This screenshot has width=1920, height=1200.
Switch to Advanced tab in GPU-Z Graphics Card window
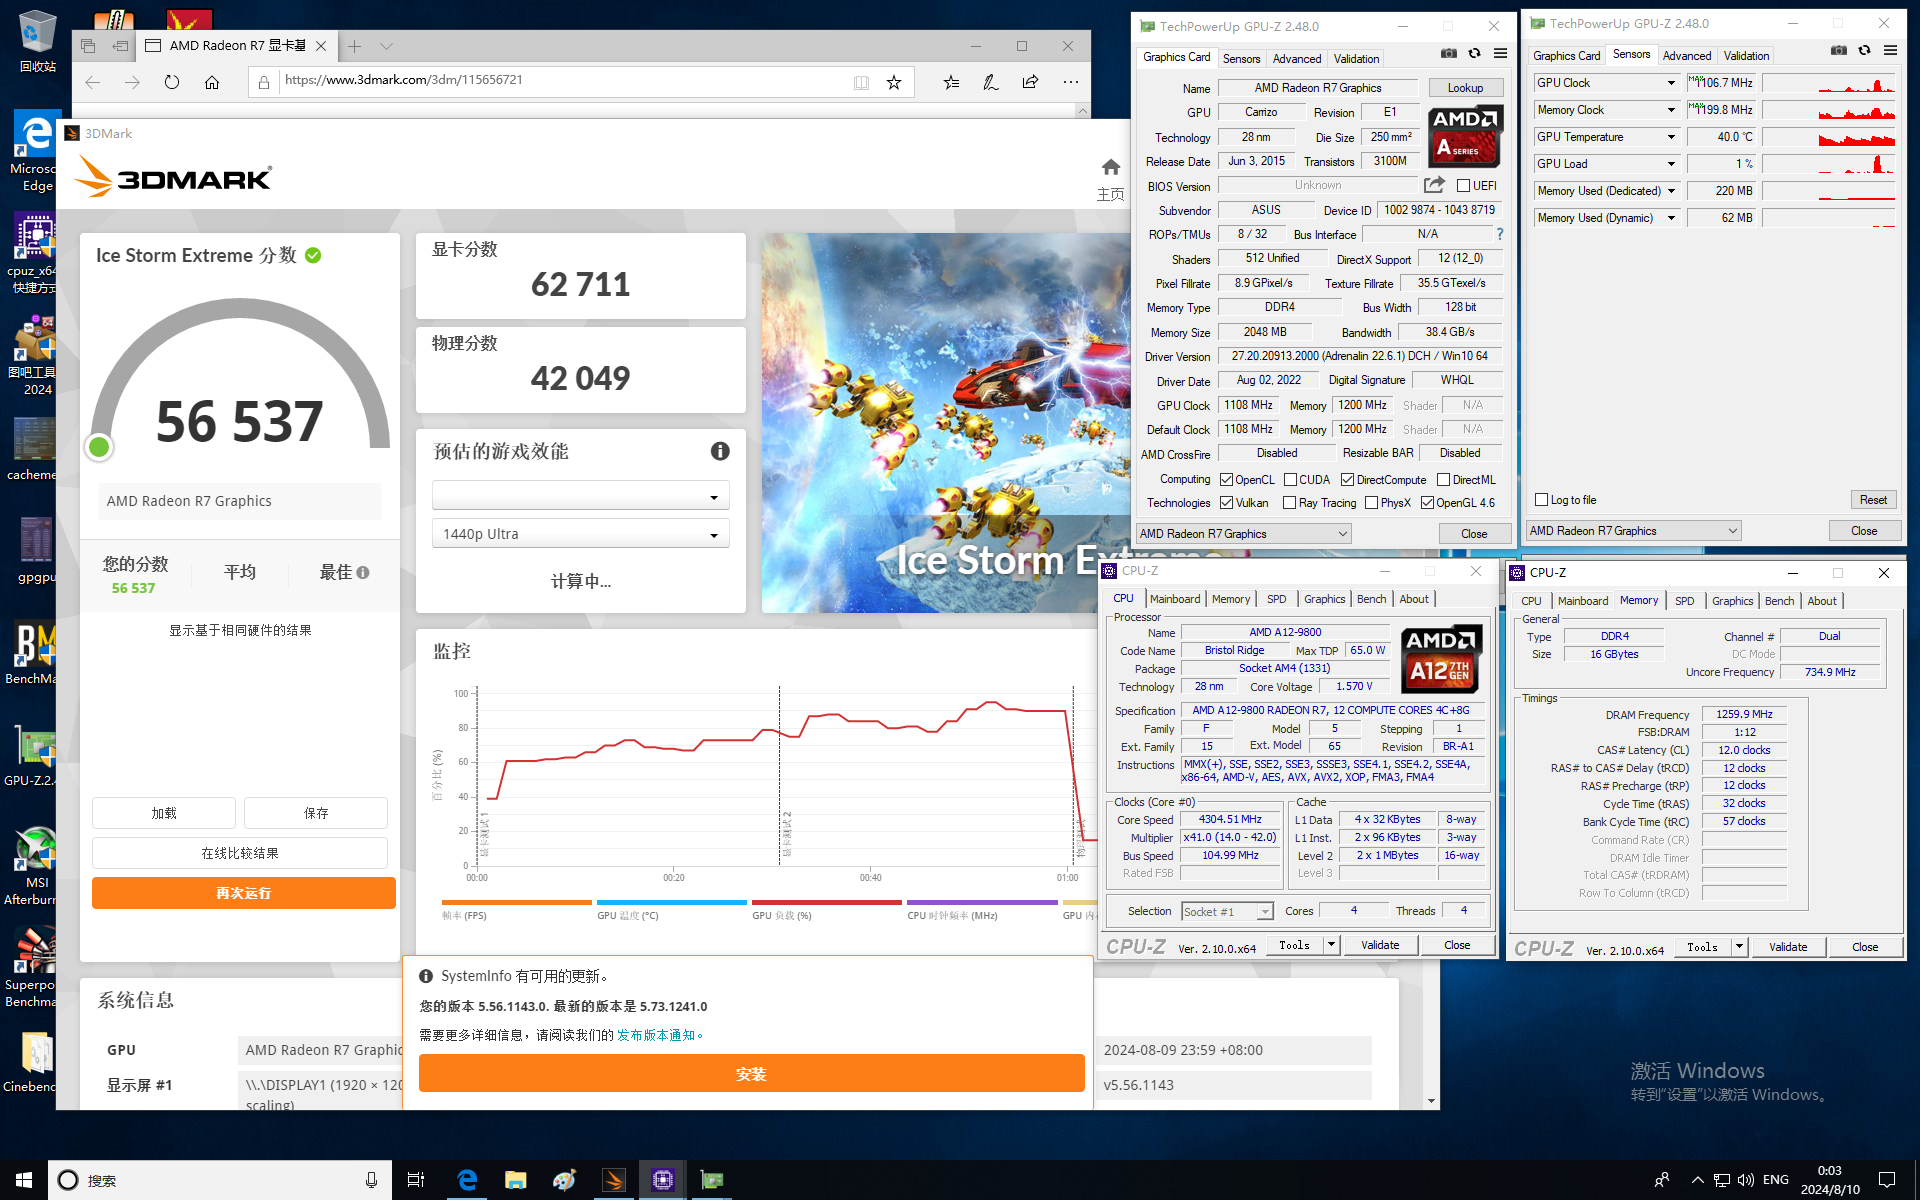(x=1297, y=59)
